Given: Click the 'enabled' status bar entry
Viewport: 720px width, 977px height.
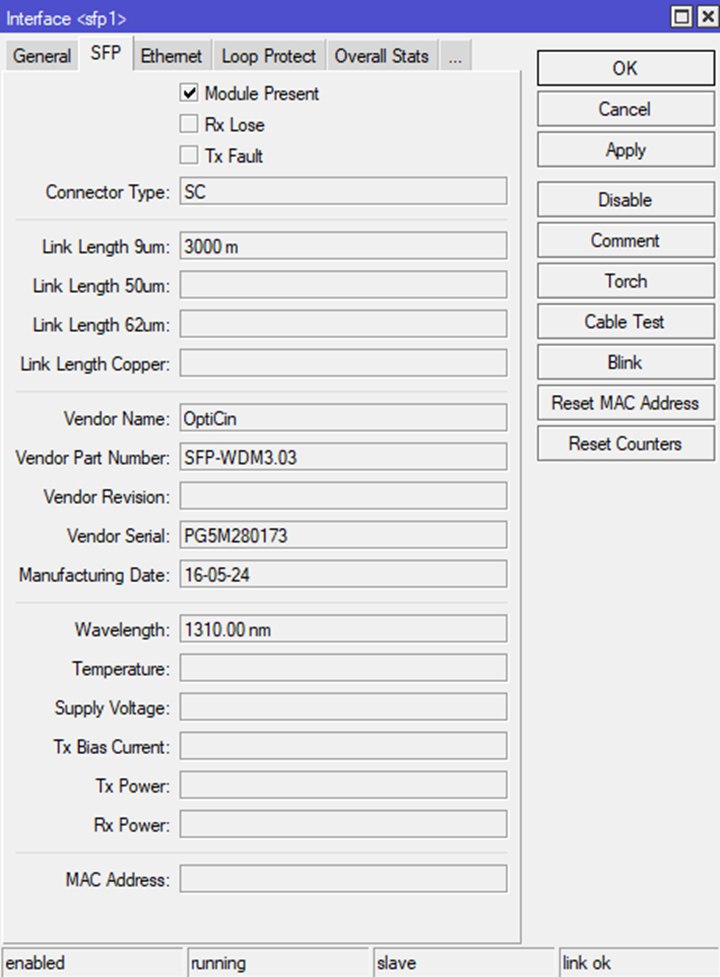Looking at the screenshot, I should coord(92,963).
